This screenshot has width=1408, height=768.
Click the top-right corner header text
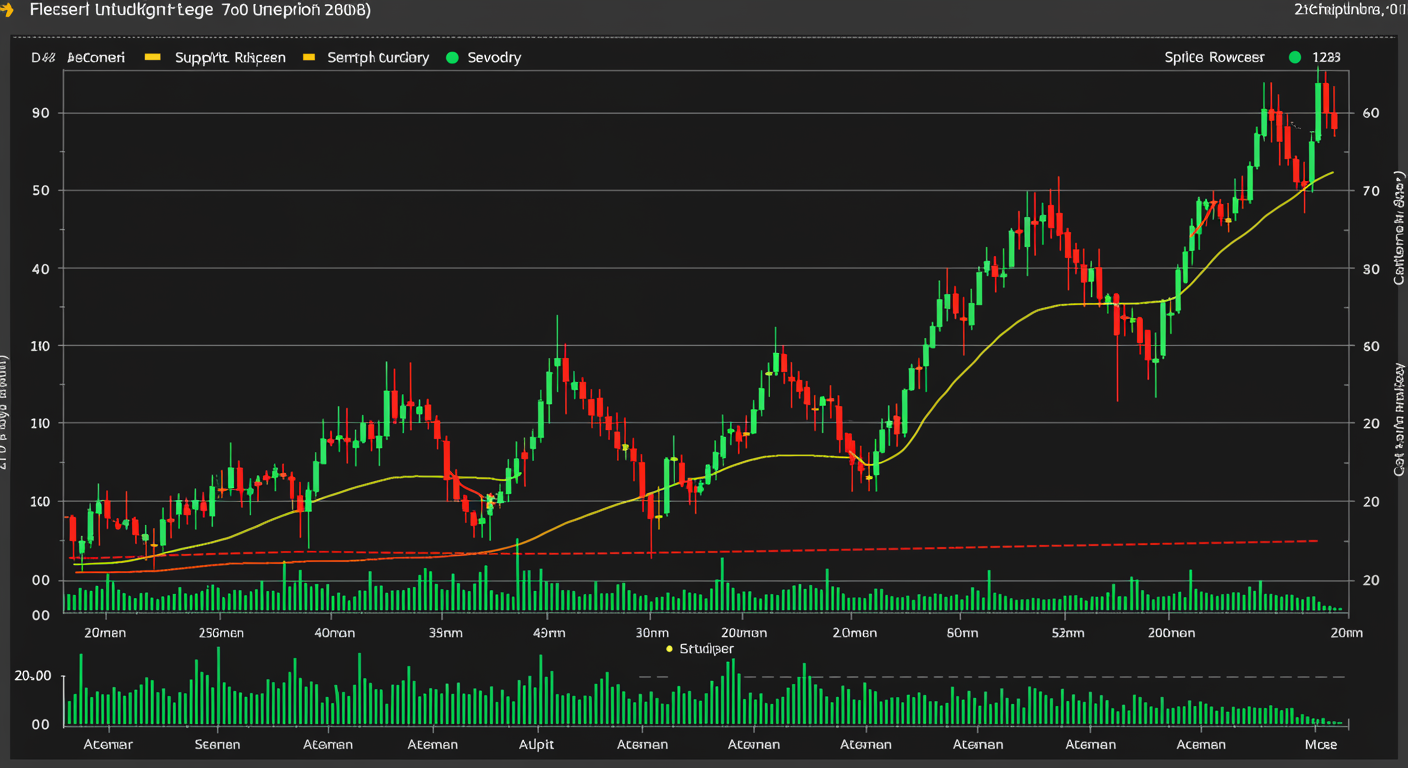[1340, 10]
